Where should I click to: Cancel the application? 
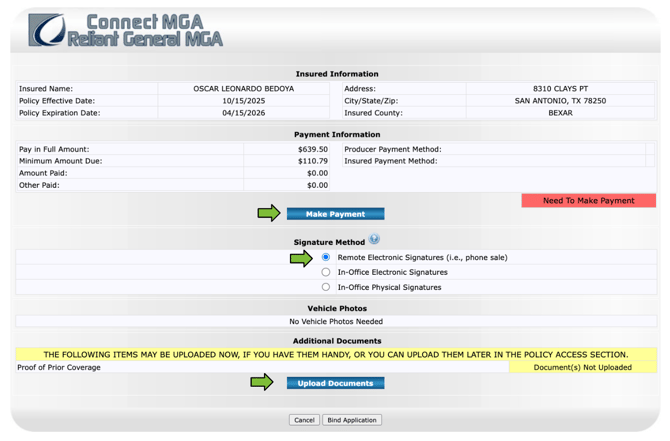tap(304, 420)
